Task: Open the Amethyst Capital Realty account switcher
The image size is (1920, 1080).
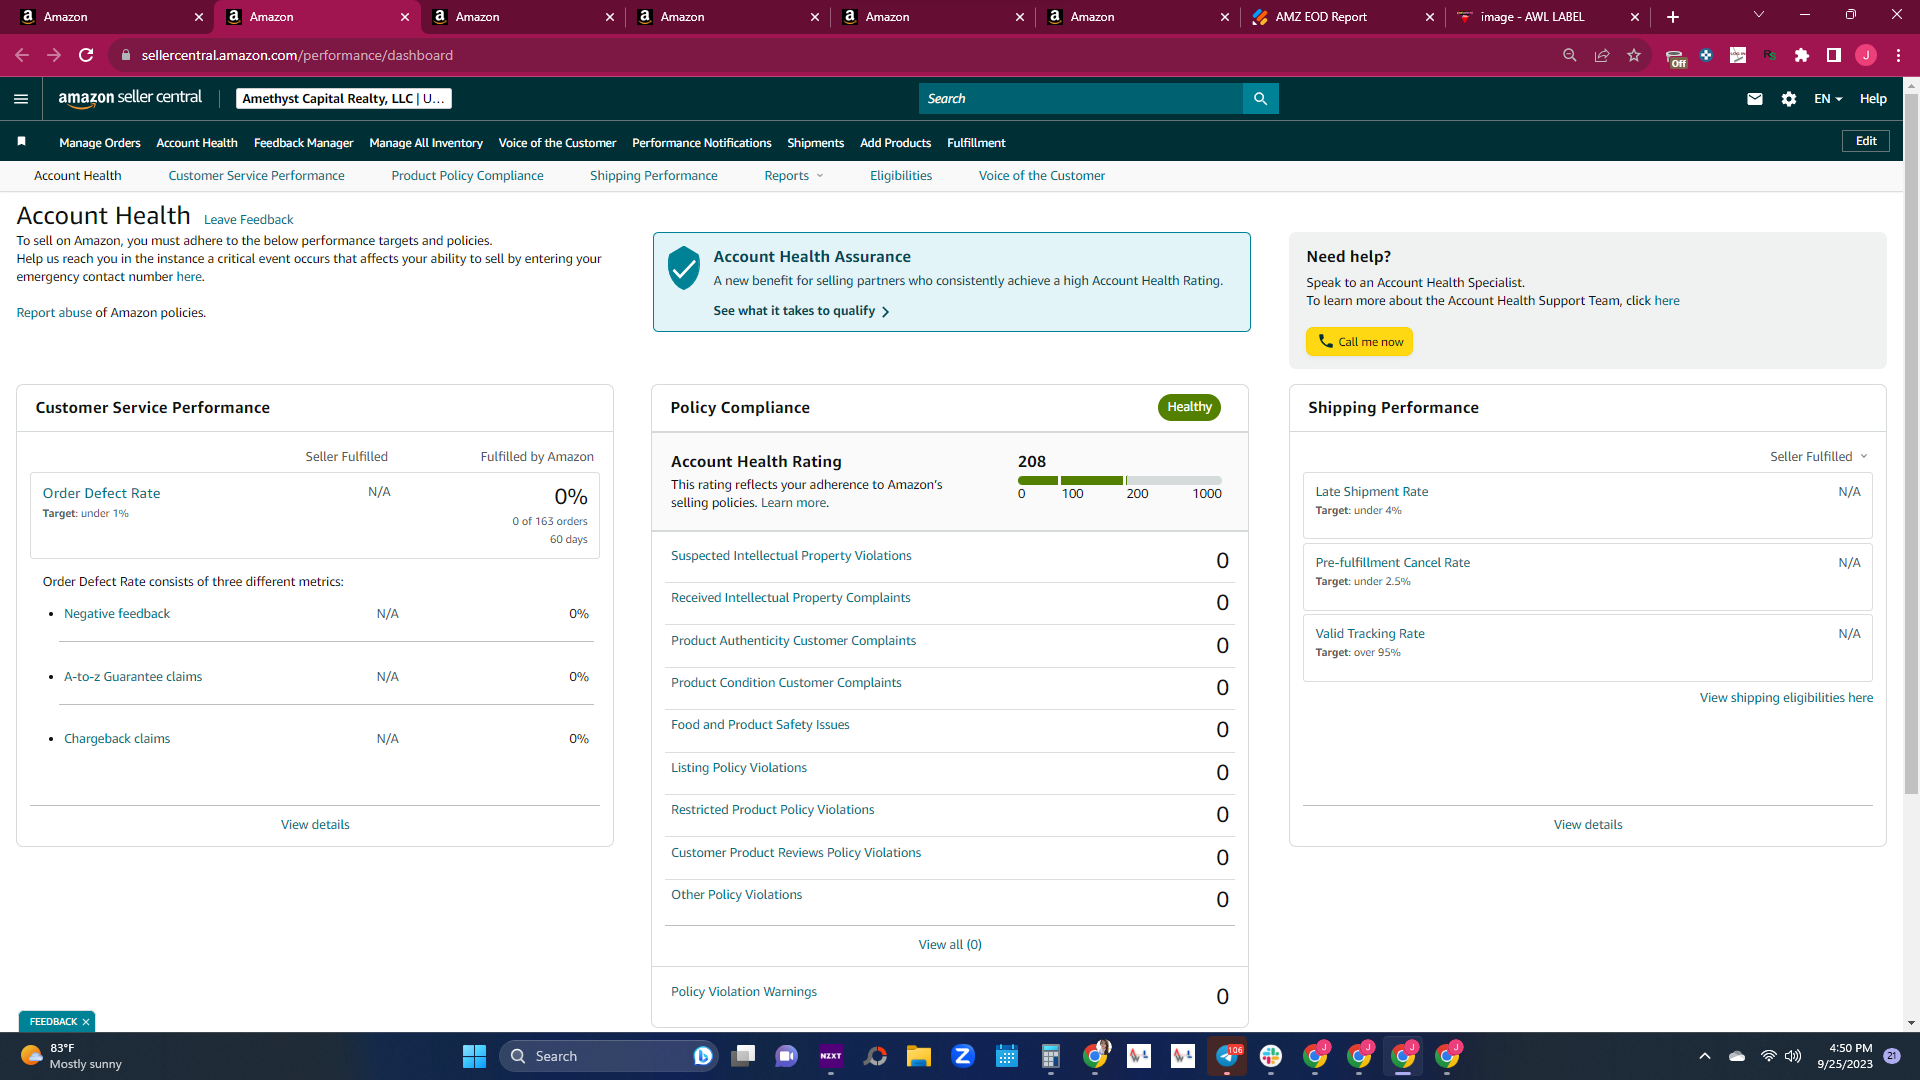Action: coord(344,99)
